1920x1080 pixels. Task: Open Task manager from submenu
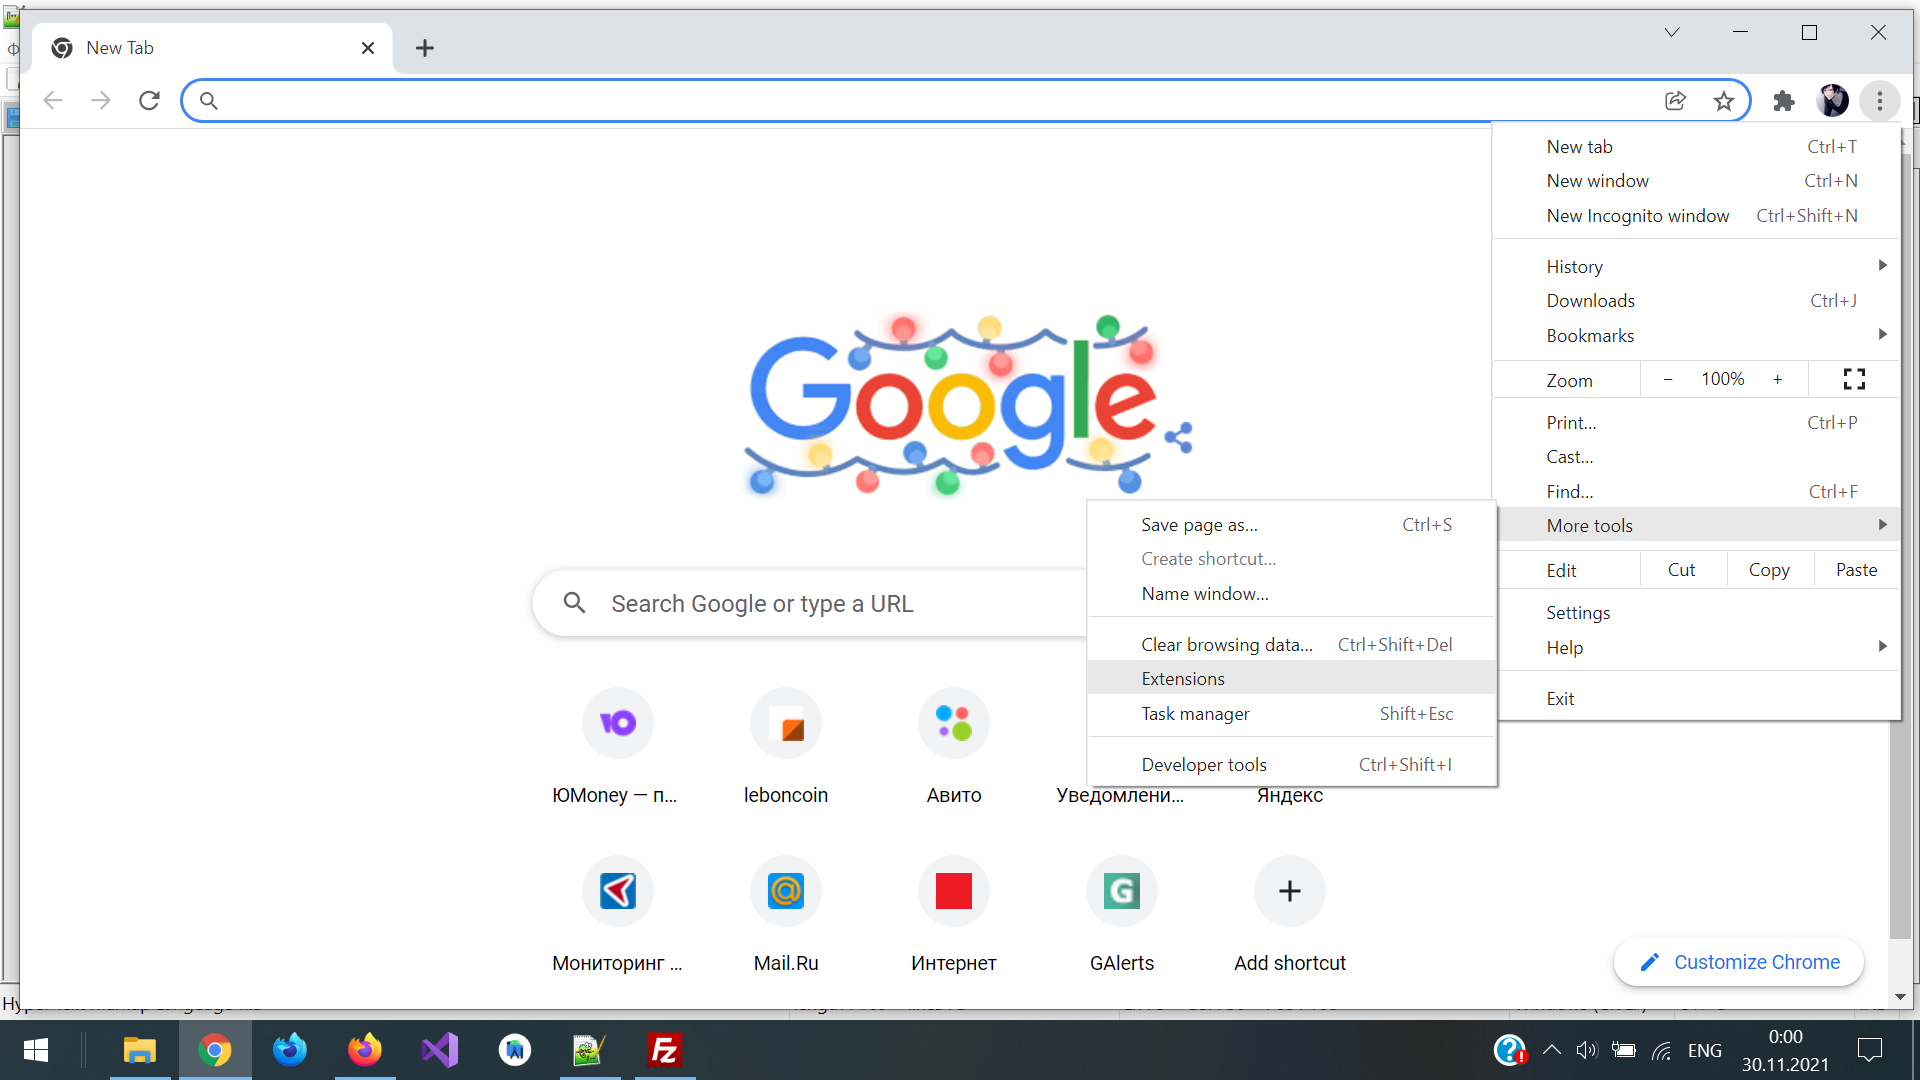click(x=1292, y=714)
